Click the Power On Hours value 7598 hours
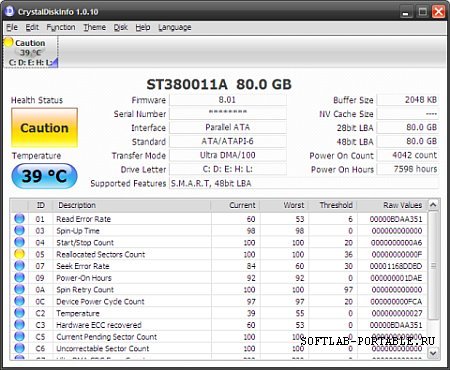The width and height of the screenshot is (450, 370). [407, 169]
